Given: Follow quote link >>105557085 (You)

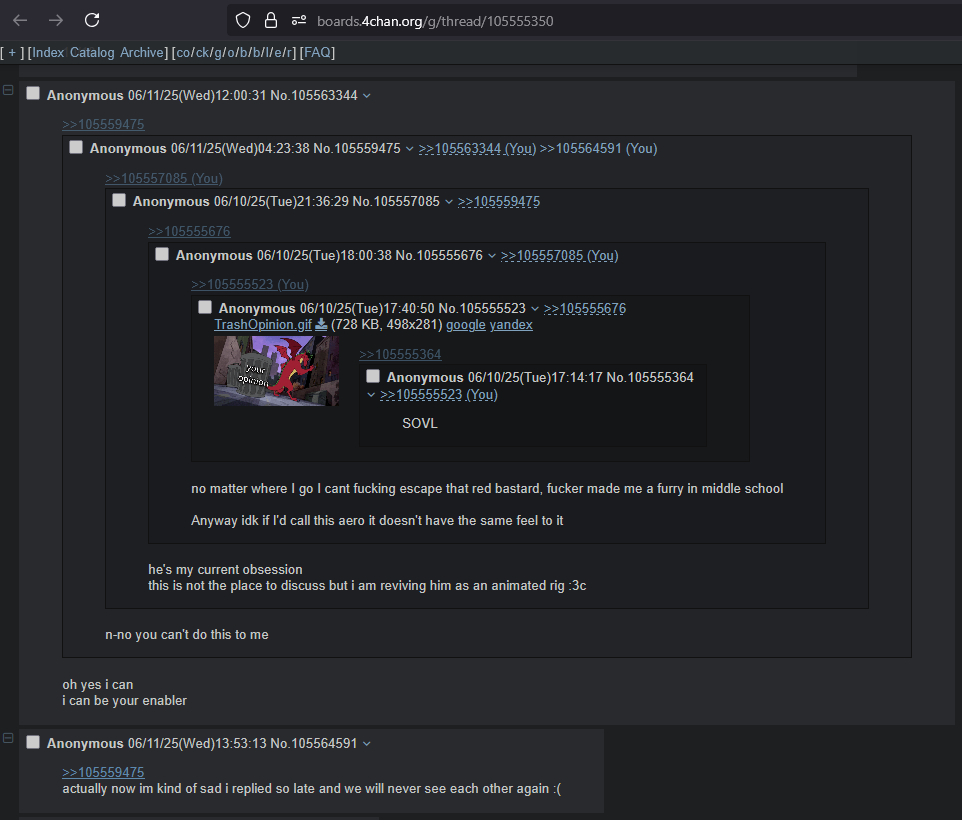Looking at the screenshot, I should [164, 178].
